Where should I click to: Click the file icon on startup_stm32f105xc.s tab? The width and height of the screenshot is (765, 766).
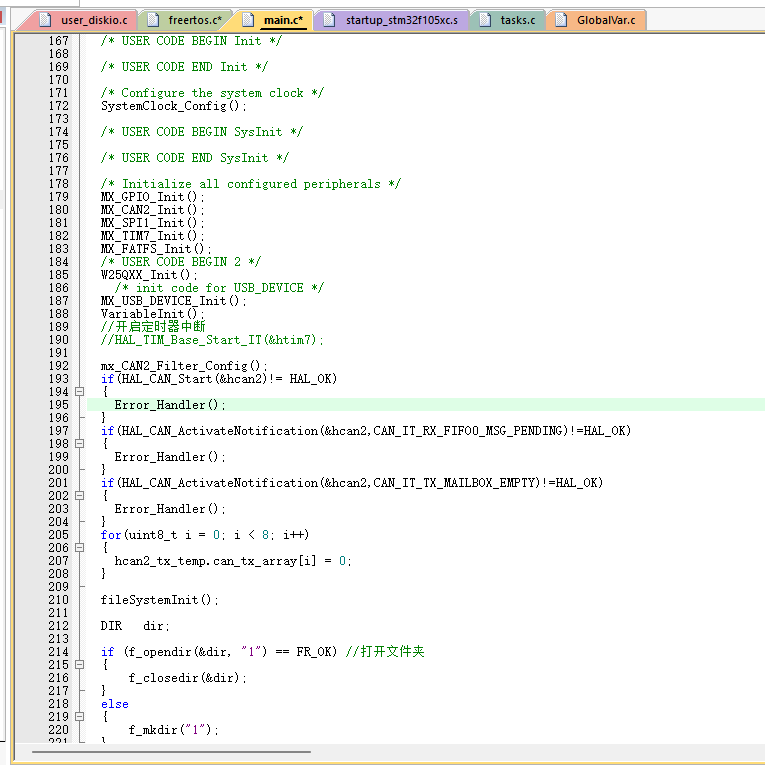[x=330, y=20]
